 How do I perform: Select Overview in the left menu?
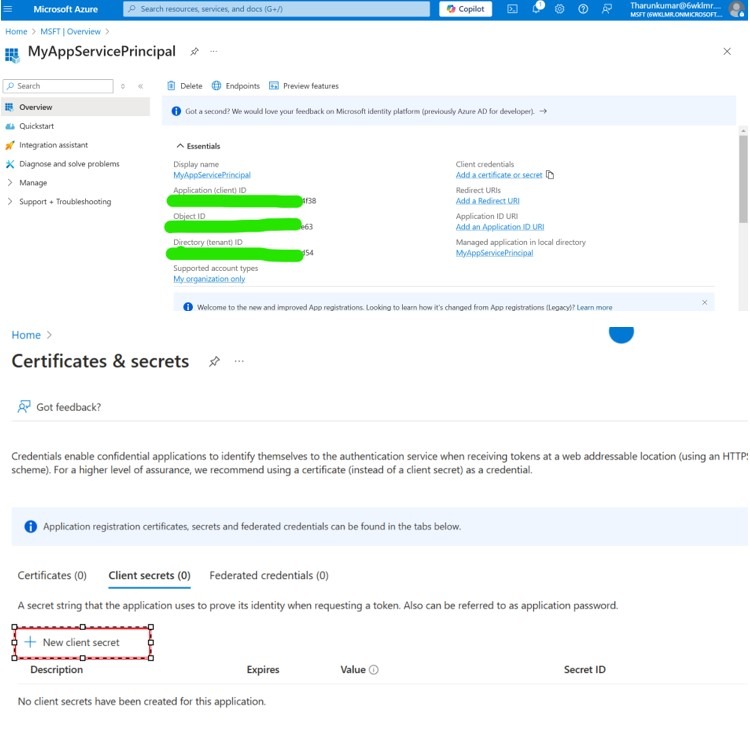pyautogui.click(x=76, y=107)
